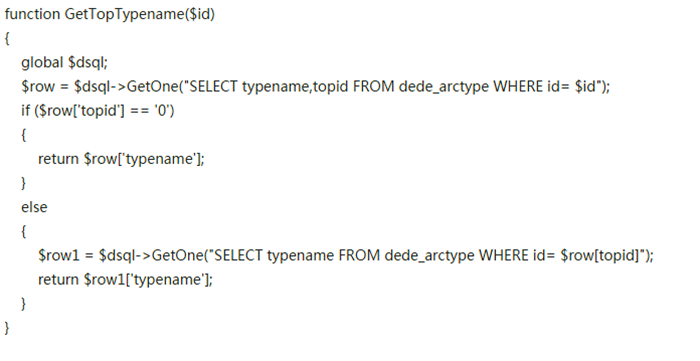
Task: Click 'SELECT typename FROM' in second query
Action: [x=297, y=255]
